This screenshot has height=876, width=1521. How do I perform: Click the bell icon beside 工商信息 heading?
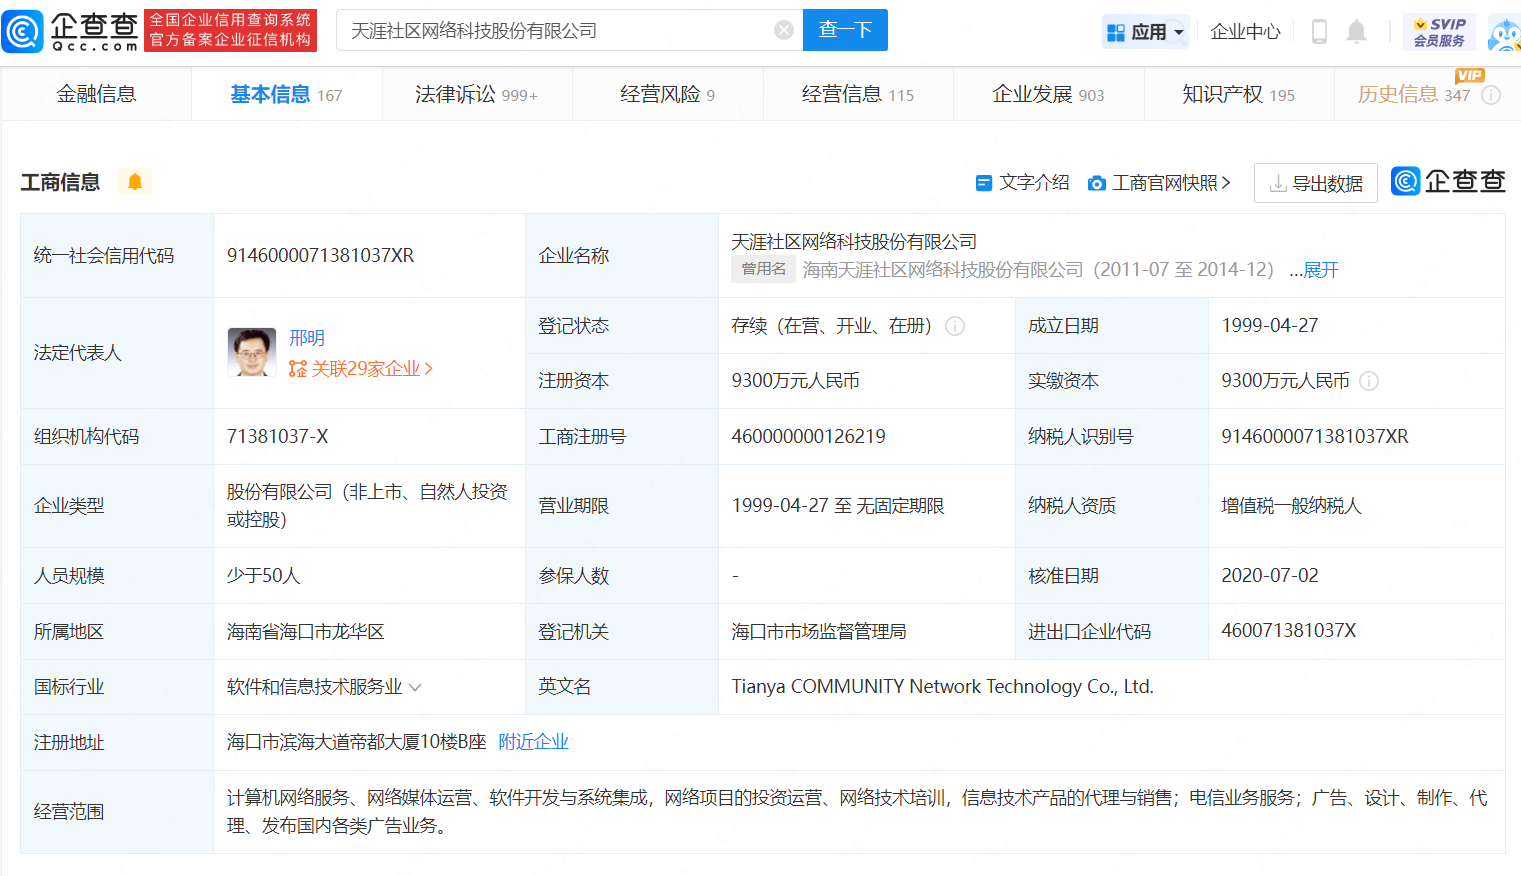point(134,181)
